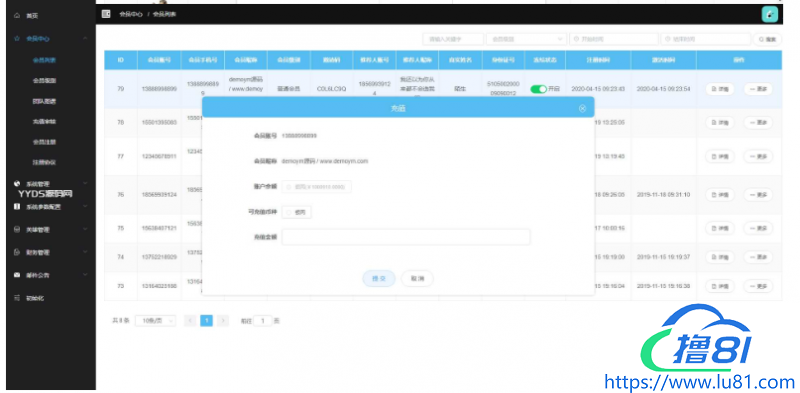Select the account balance radio option
Viewport: 800px width, 393px height.
[x=289, y=187]
